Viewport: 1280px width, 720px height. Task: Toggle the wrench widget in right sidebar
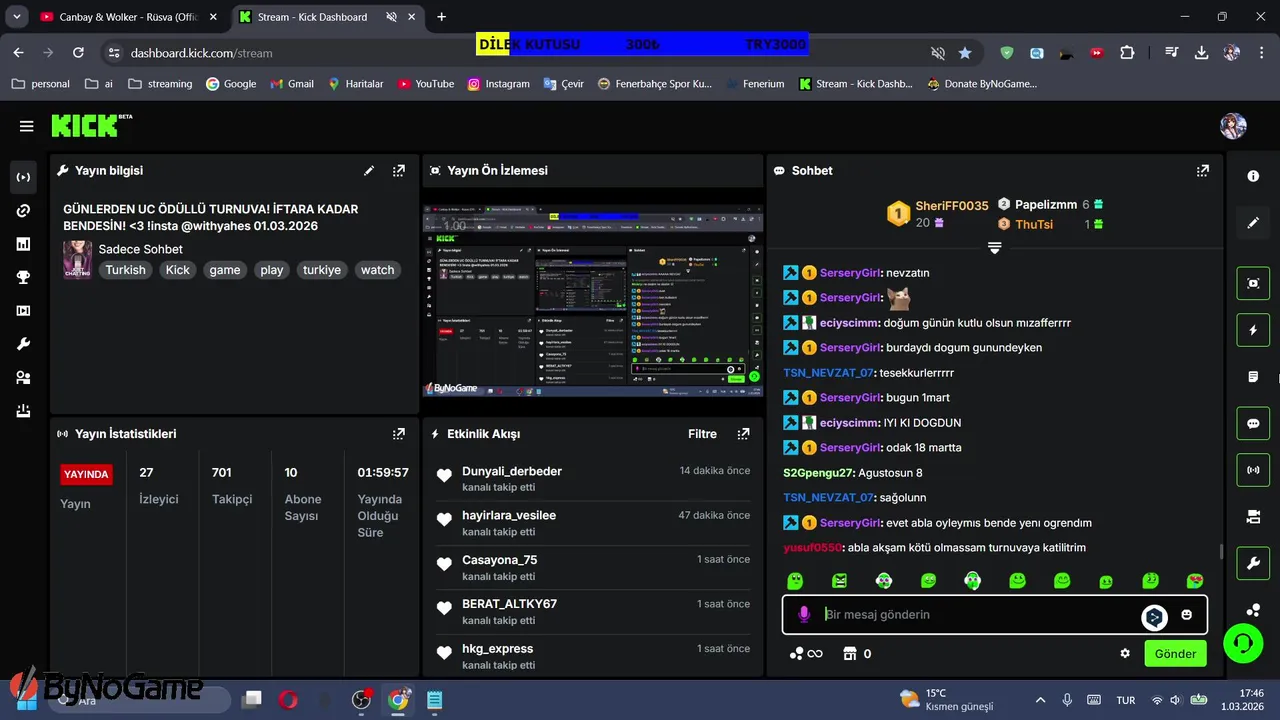pyautogui.click(x=1253, y=563)
